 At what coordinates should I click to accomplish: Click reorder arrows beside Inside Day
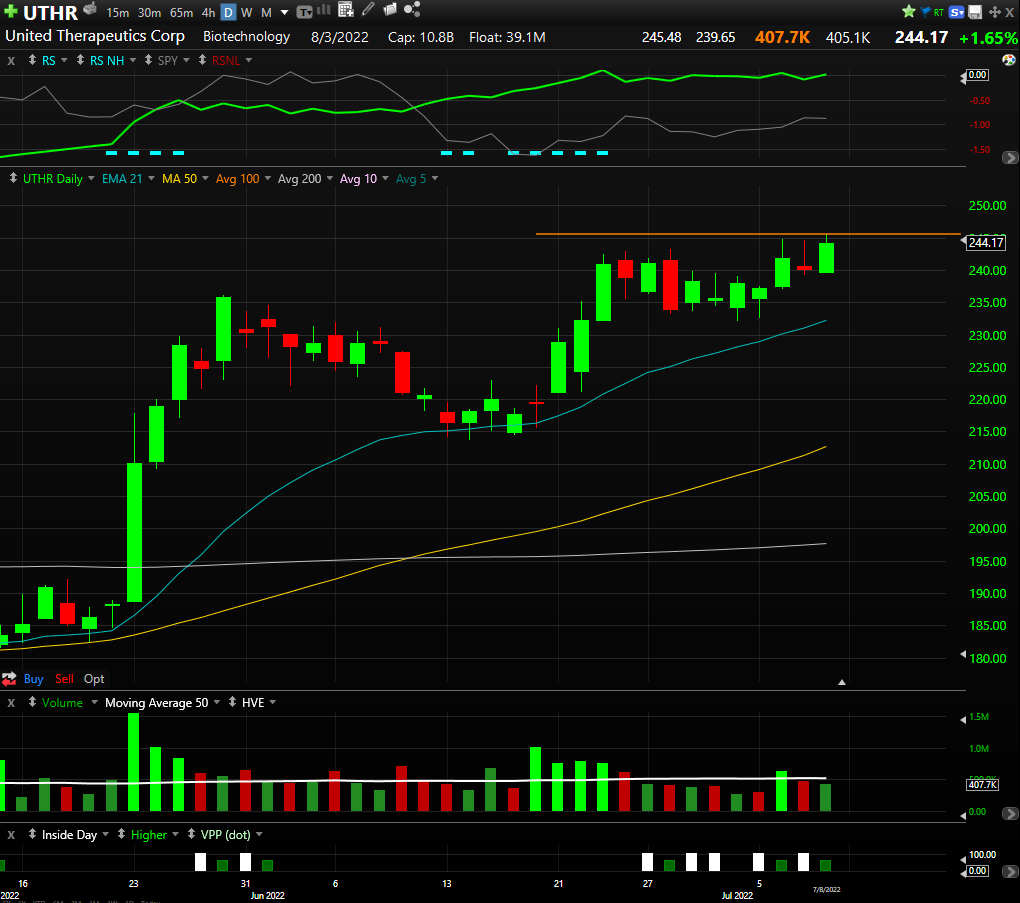click(x=32, y=834)
